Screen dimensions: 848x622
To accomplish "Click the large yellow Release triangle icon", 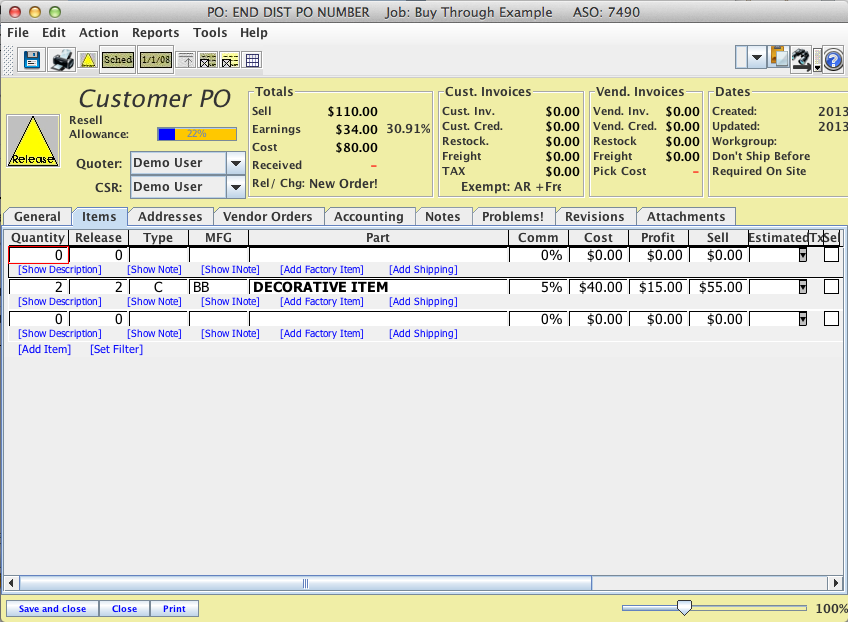I will 33,141.
